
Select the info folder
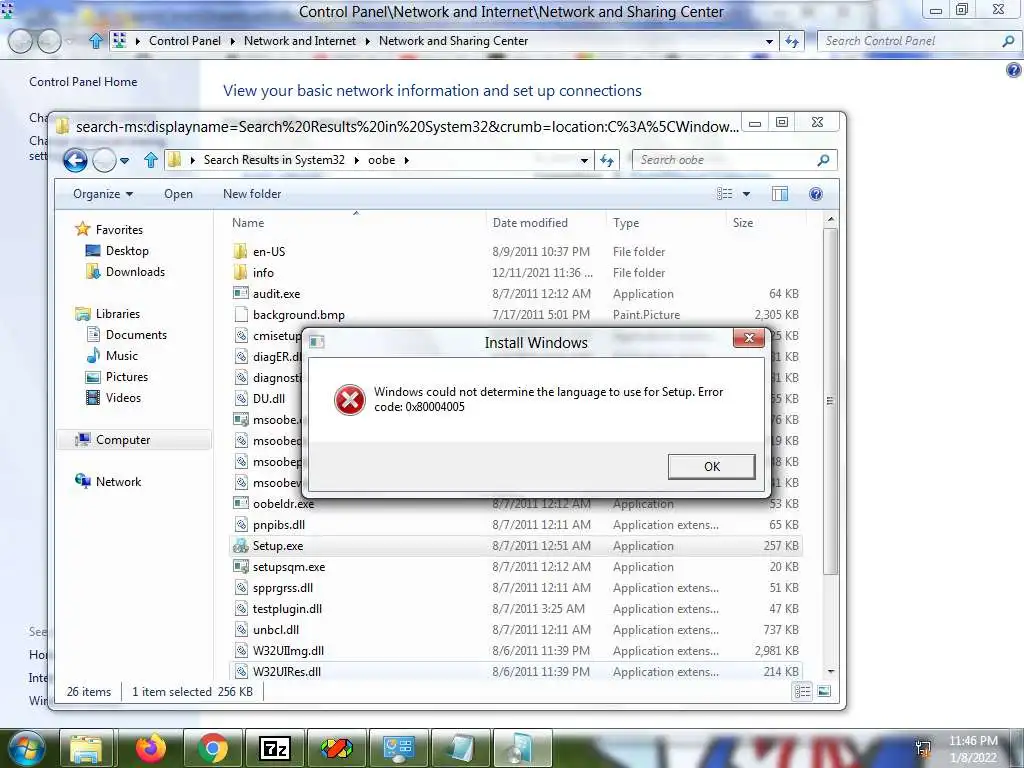tap(263, 272)
